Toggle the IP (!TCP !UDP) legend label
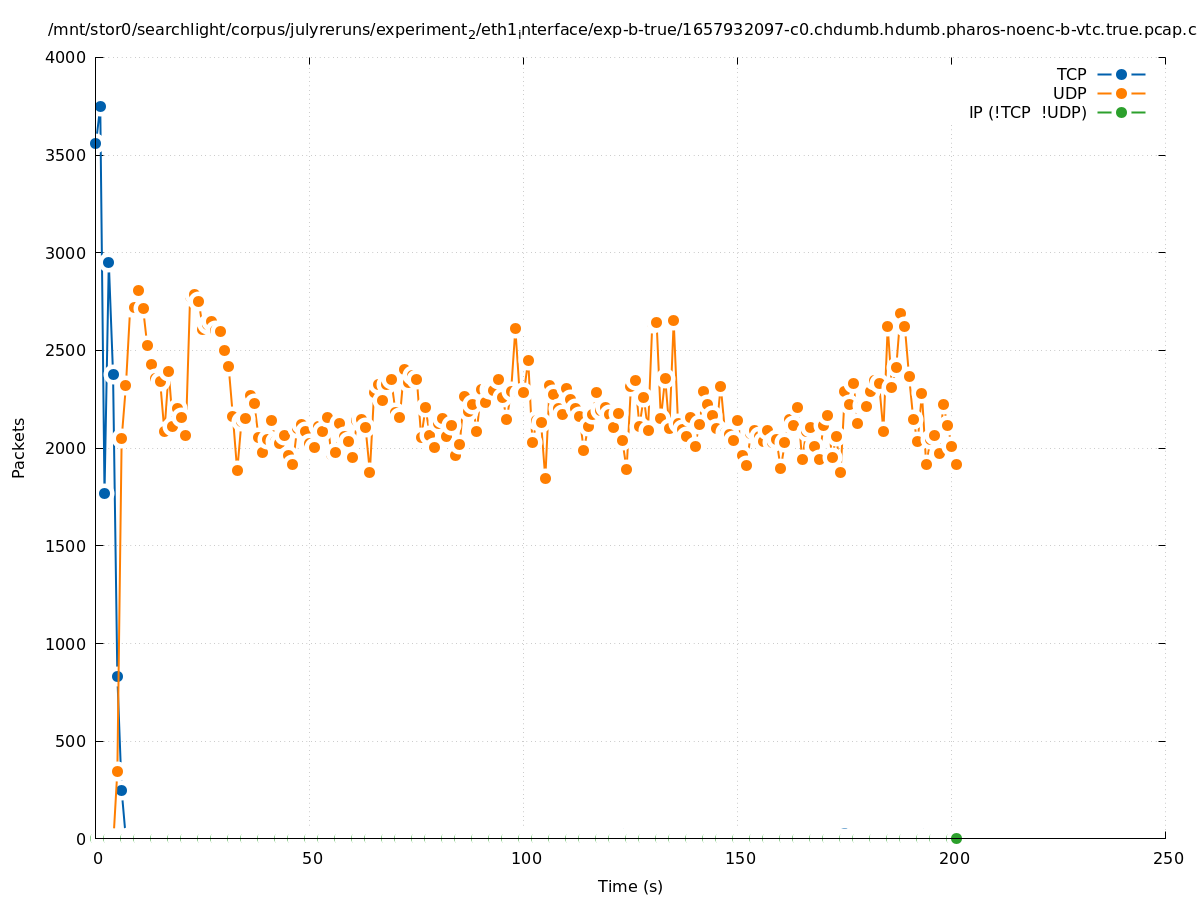Screen dimensions: 1197x900 [1027, 112]
